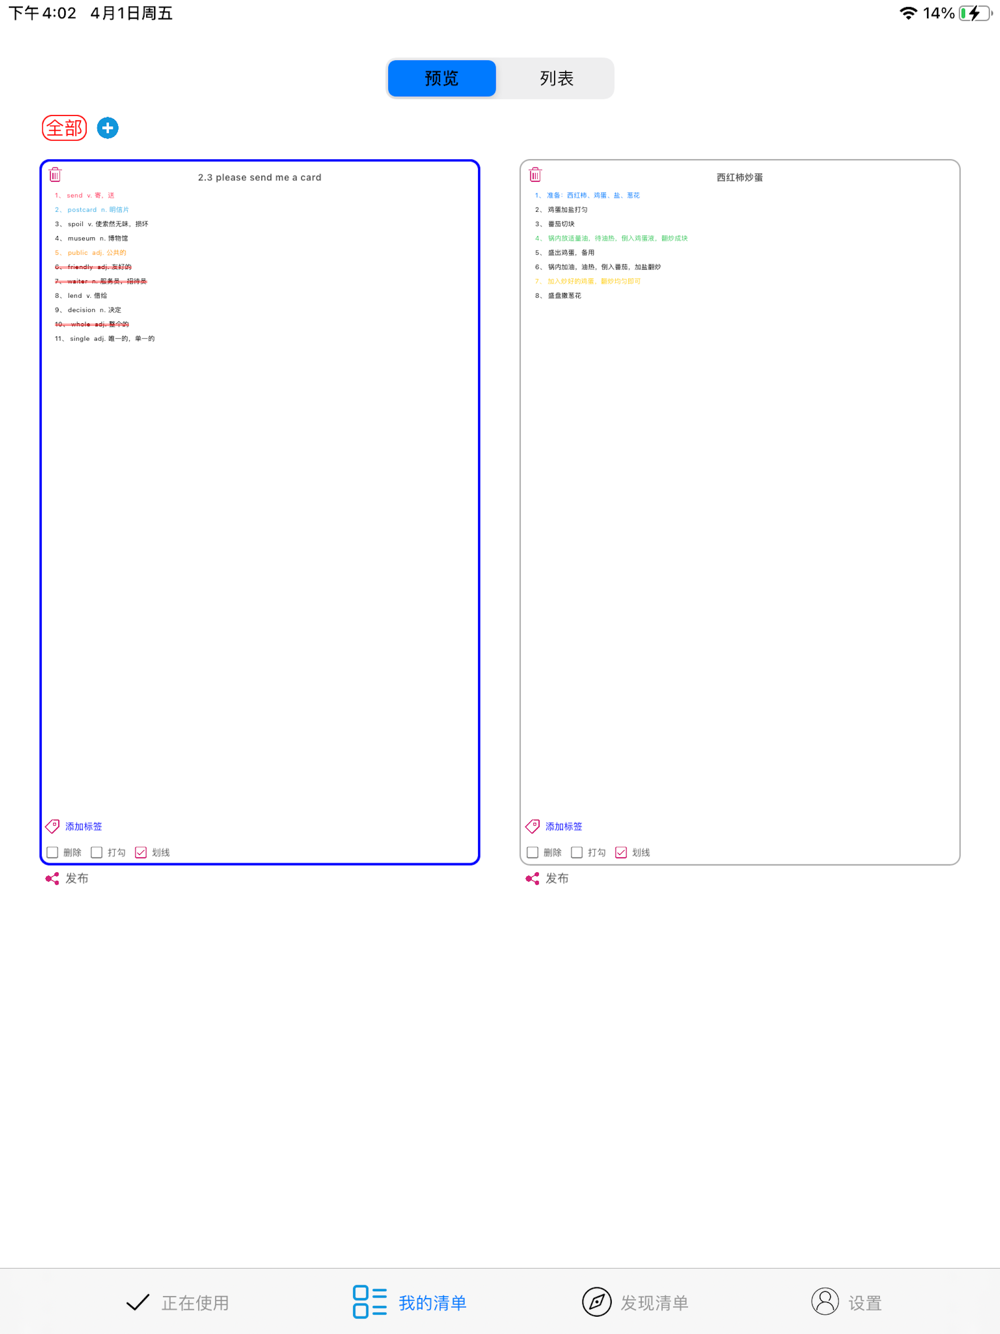1000x1334 pixels.
Task: Tap 发布 under 'please send me a card' card
Action: pos(77,879)
